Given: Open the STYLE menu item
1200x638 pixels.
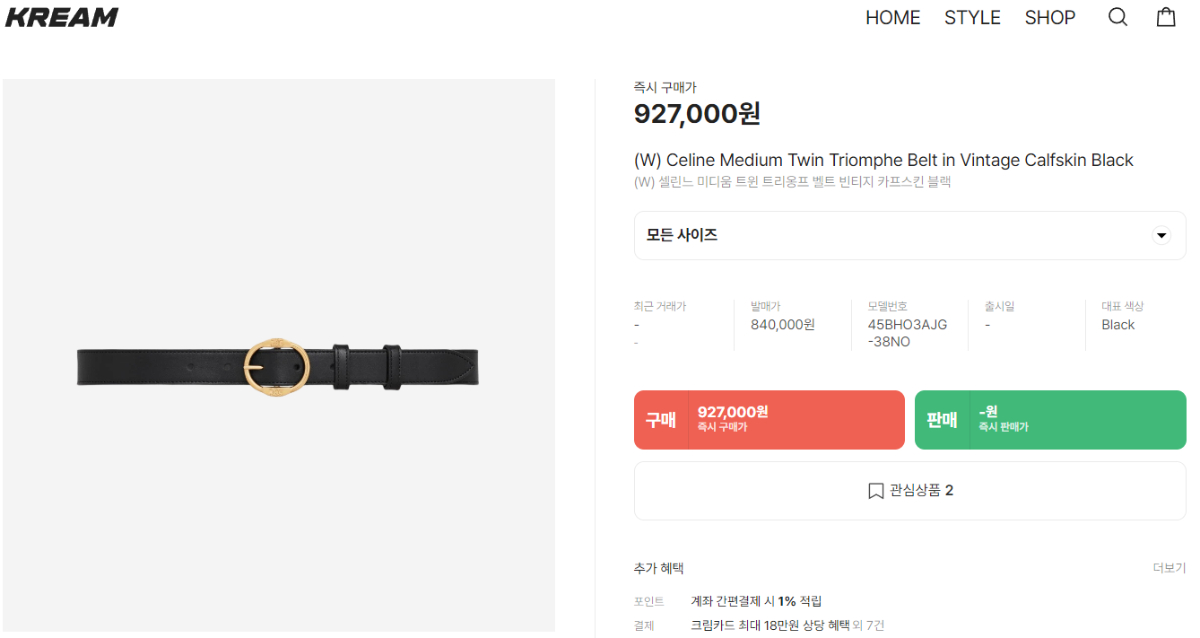Looking at the screenshot, I should pos(972,17).
